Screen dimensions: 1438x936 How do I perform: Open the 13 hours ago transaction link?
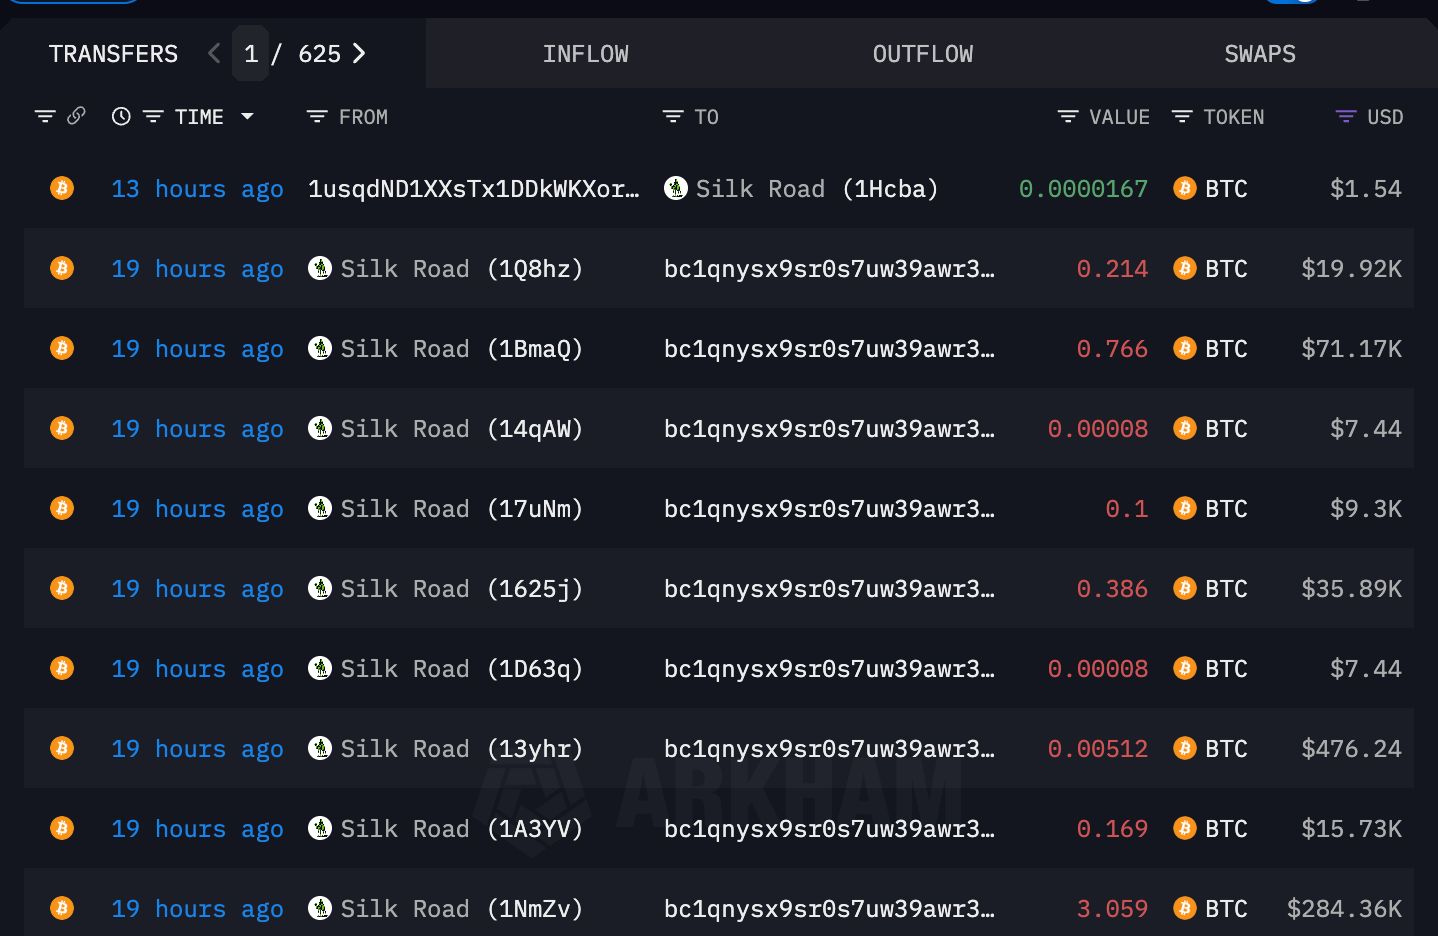coord(197,189)
